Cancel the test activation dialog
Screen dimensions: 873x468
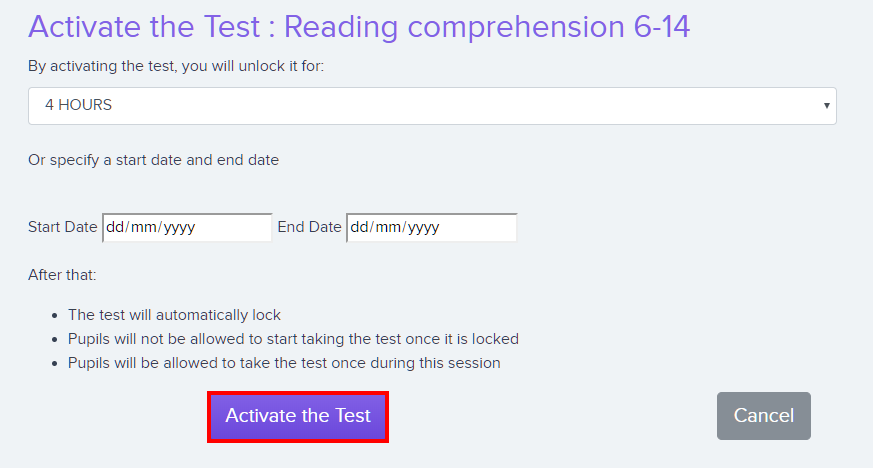point(763,416)
